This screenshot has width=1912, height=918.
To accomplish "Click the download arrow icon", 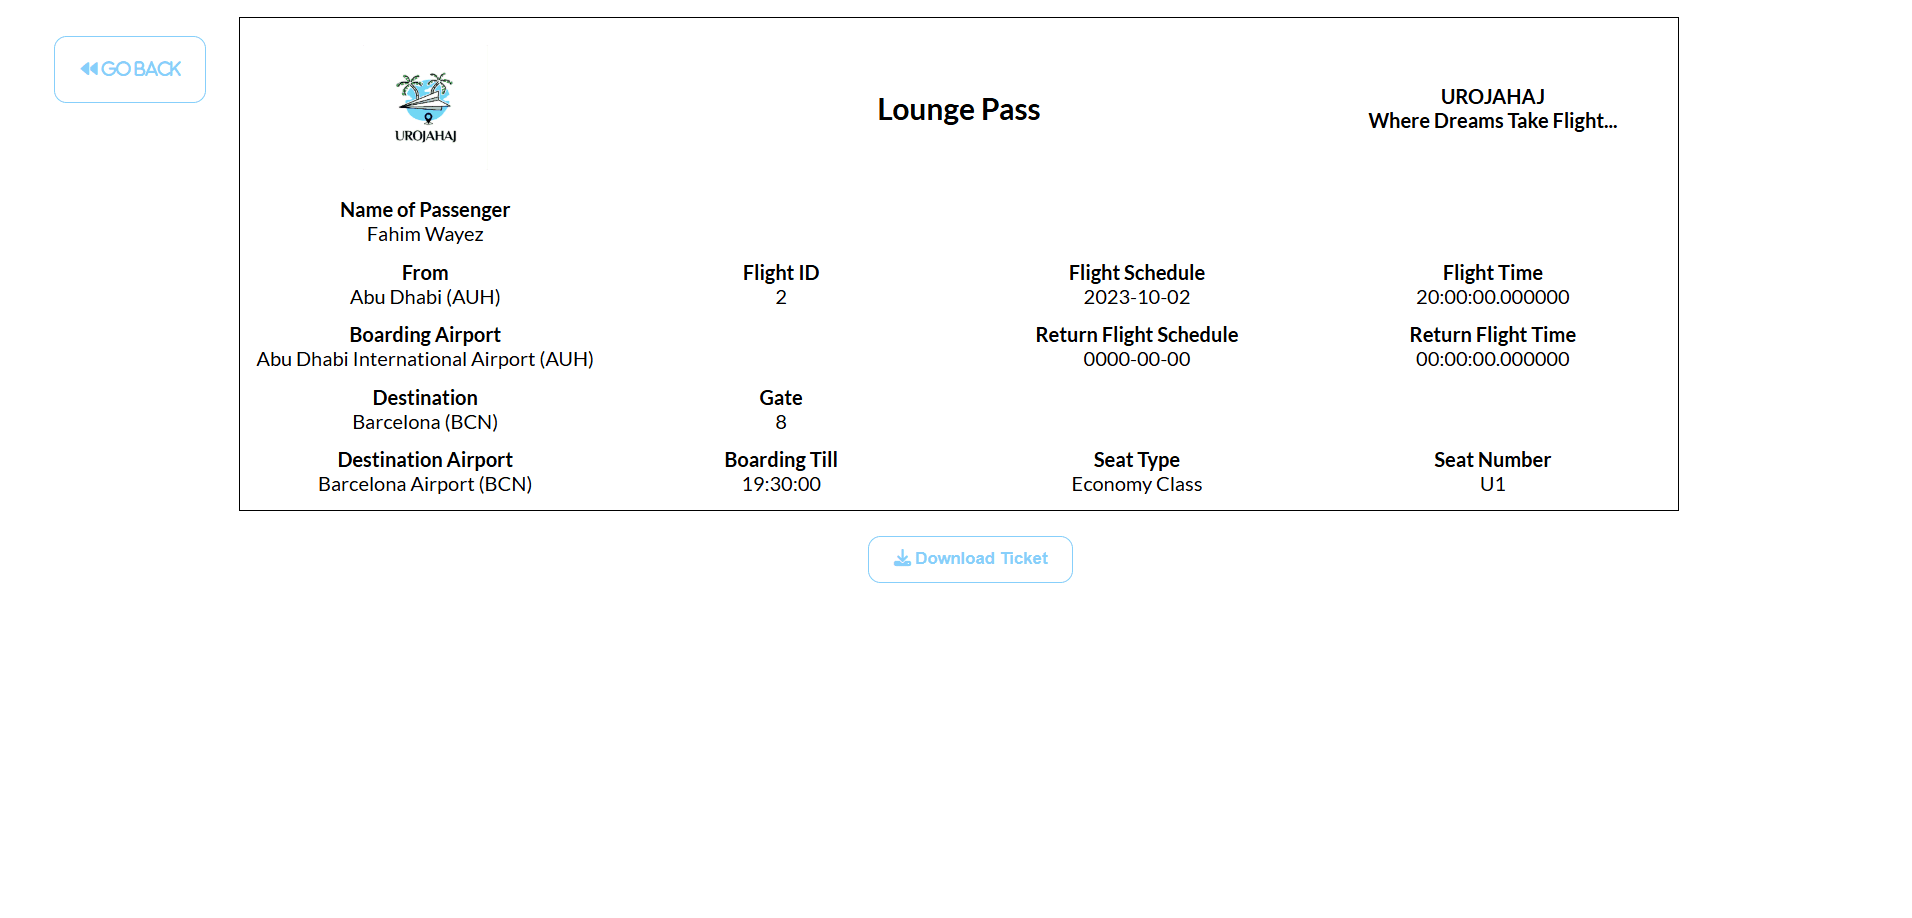I will coord(902,558).
